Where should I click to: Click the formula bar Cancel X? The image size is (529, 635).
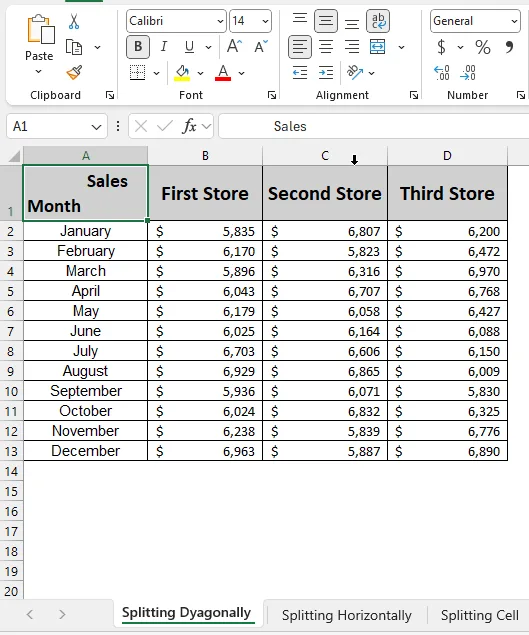(141, 126)
